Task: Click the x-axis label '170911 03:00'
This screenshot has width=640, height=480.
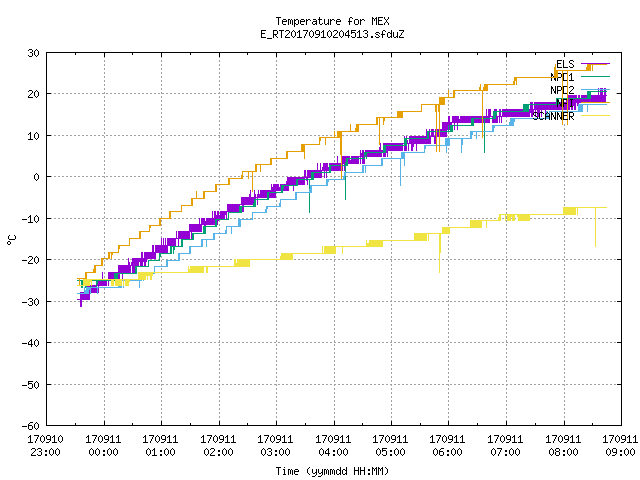Action: coord(276,446)
